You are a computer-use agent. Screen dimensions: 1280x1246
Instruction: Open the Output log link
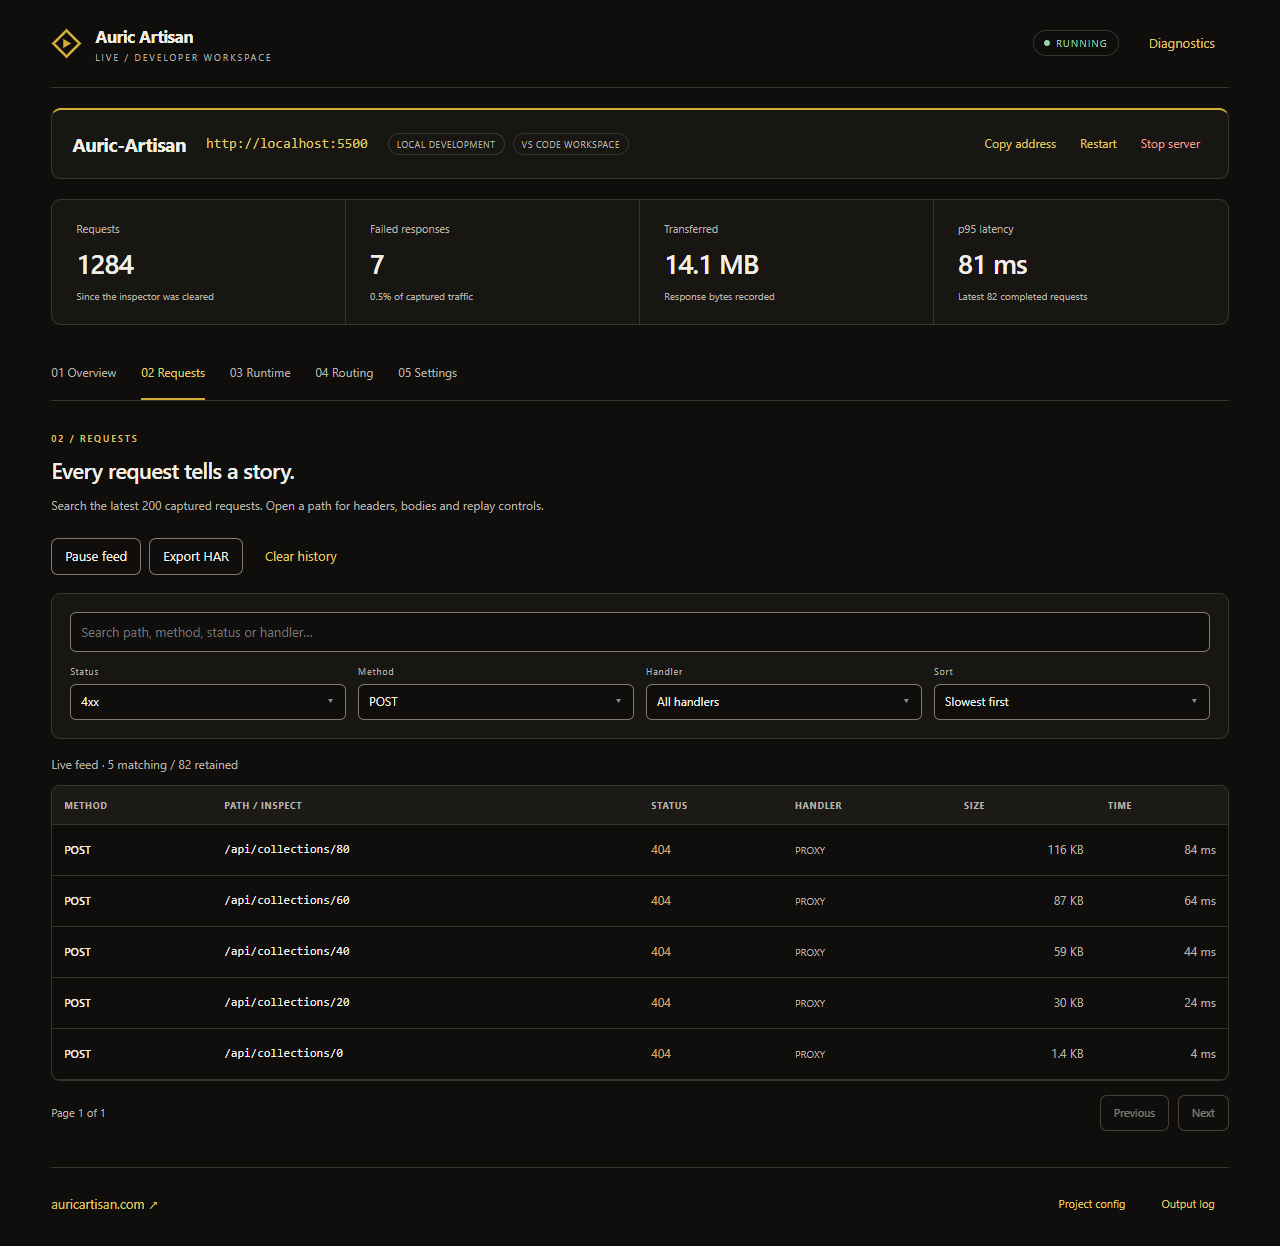(1188, 1204)
